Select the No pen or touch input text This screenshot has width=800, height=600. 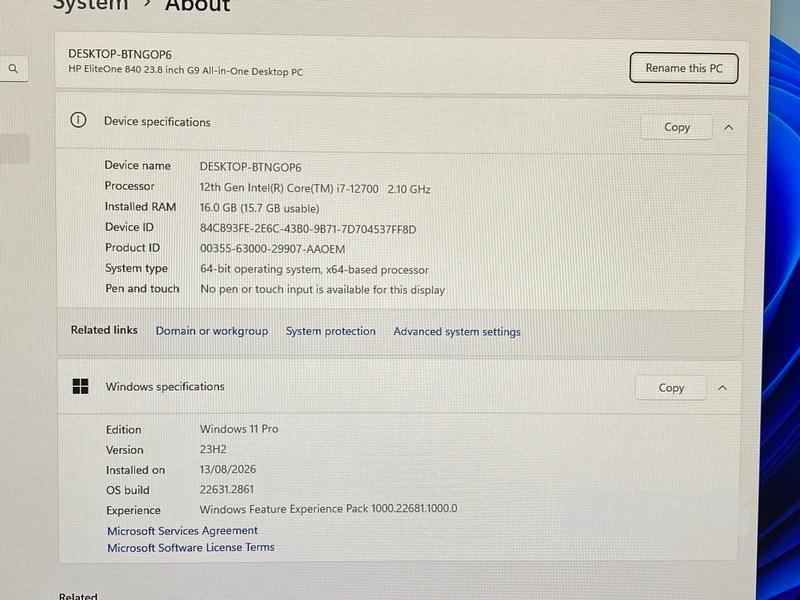(322, 289)
